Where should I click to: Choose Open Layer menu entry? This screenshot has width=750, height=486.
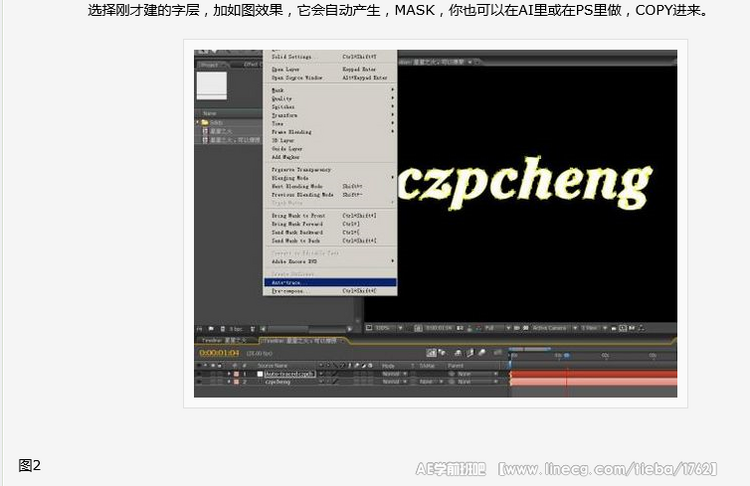[x=330, y=69]
